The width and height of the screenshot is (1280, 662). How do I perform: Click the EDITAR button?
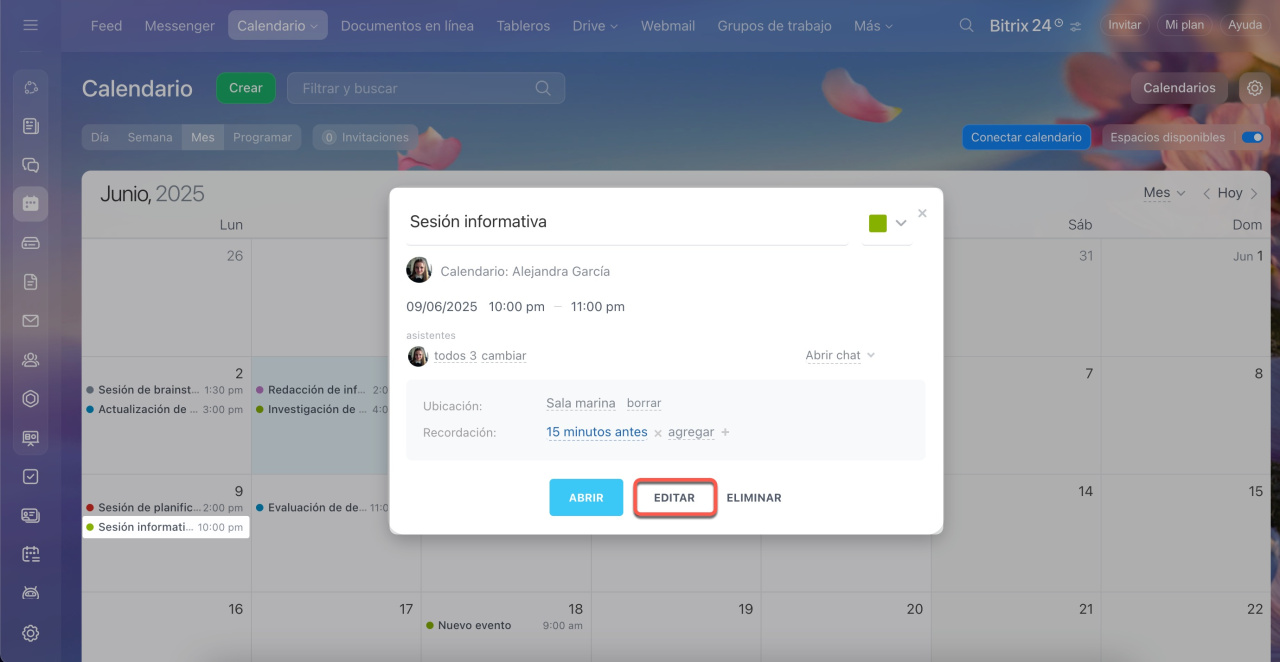tap(674, 497)
